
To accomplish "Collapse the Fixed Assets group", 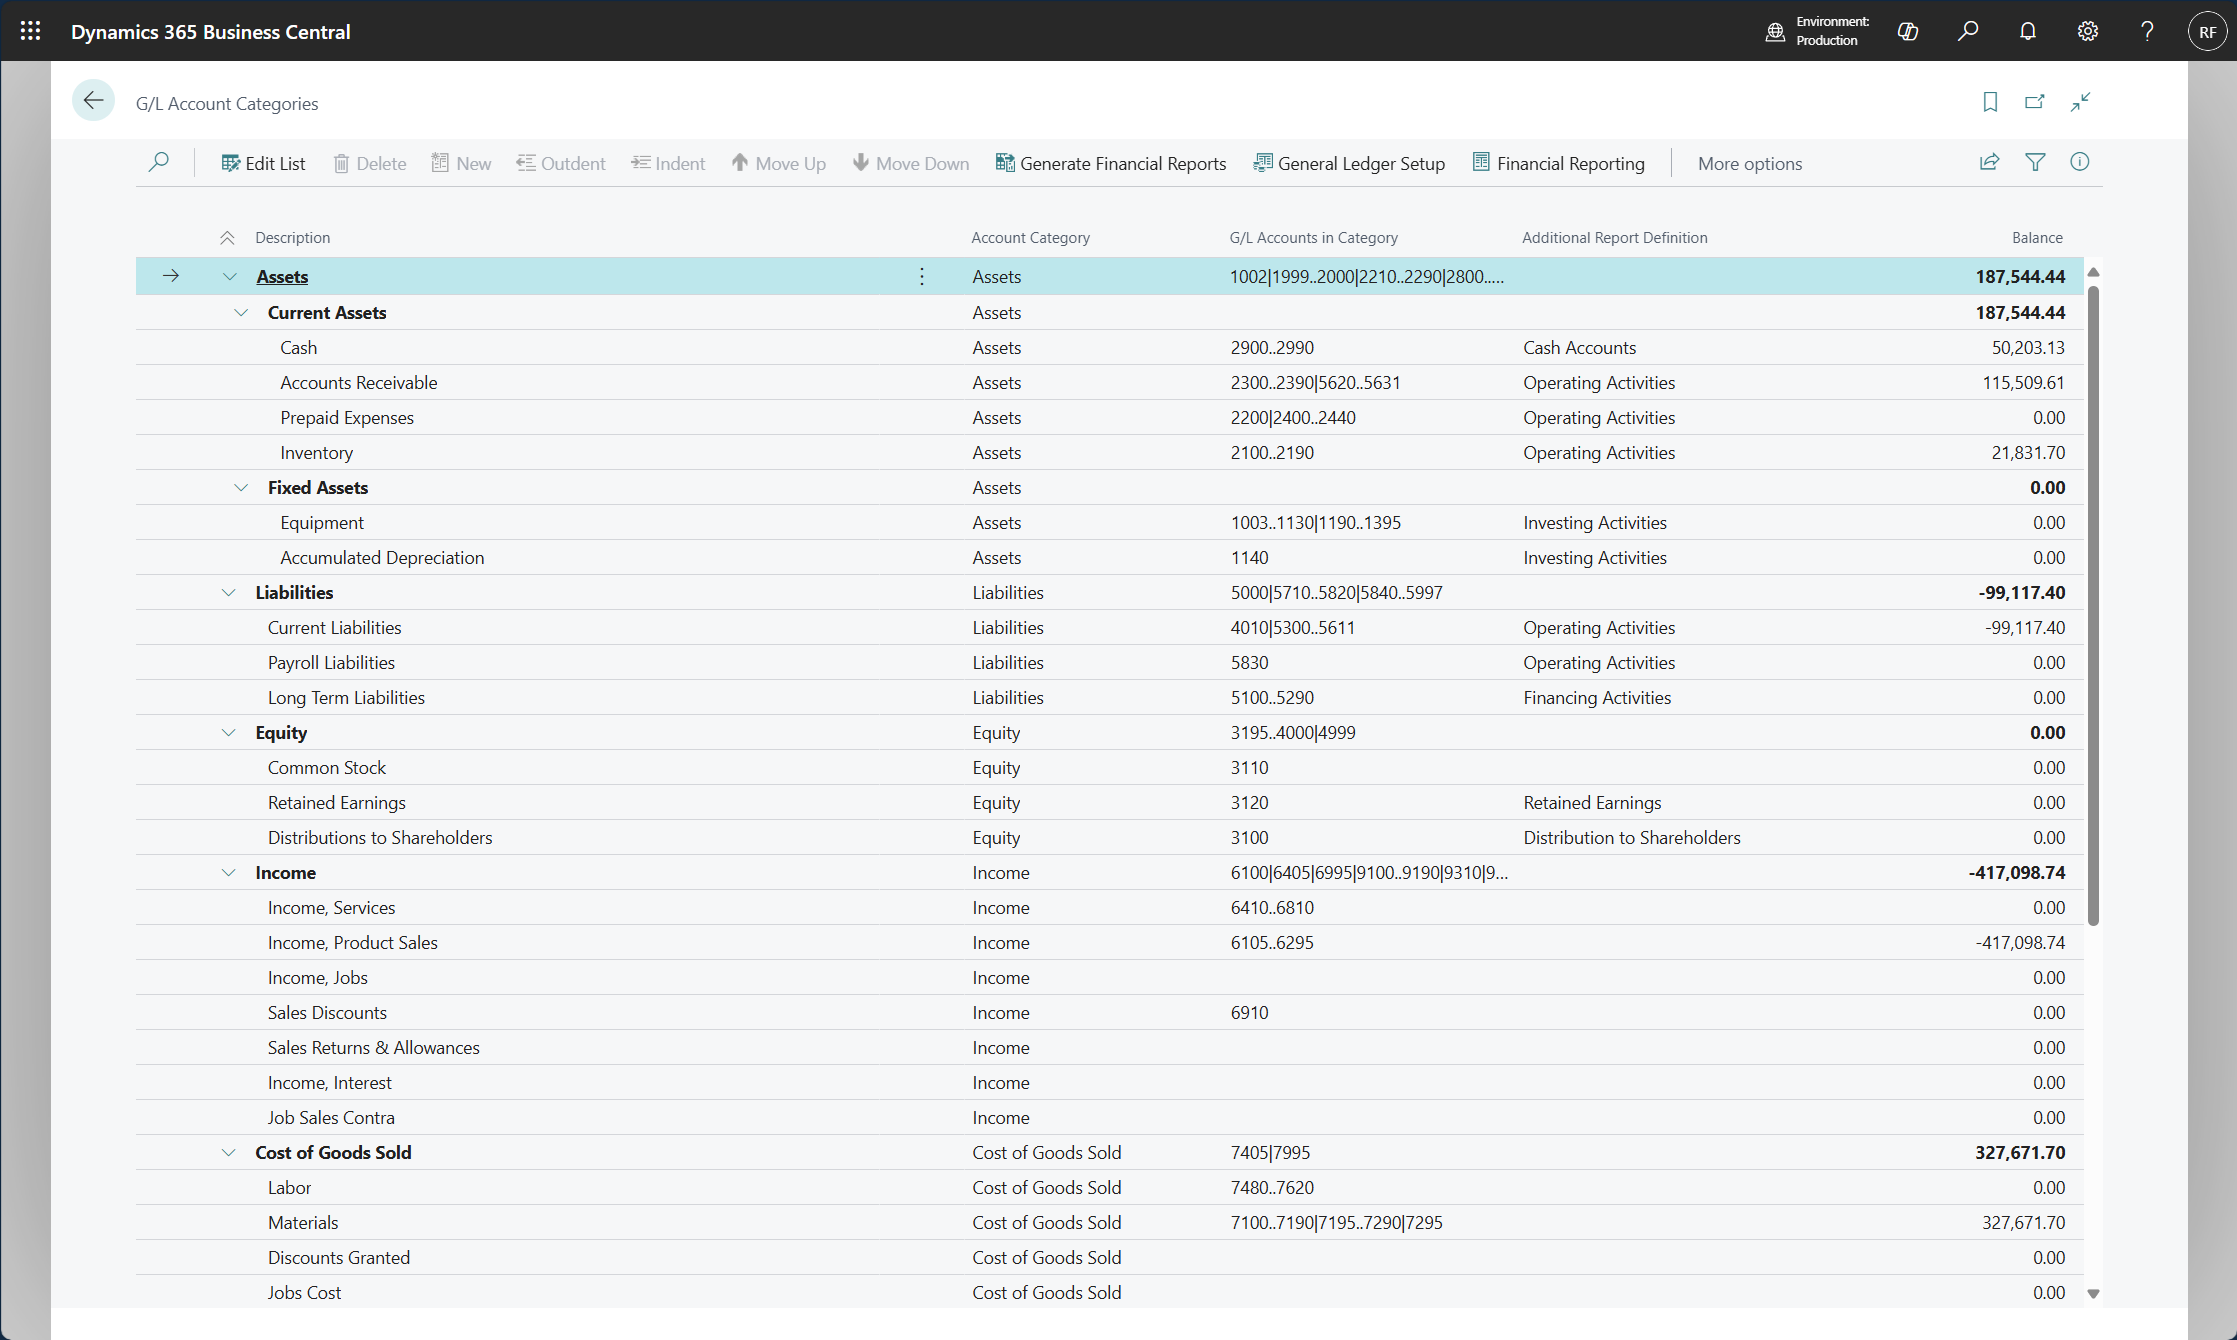I will pyautogui.click(x=241, y=488).
